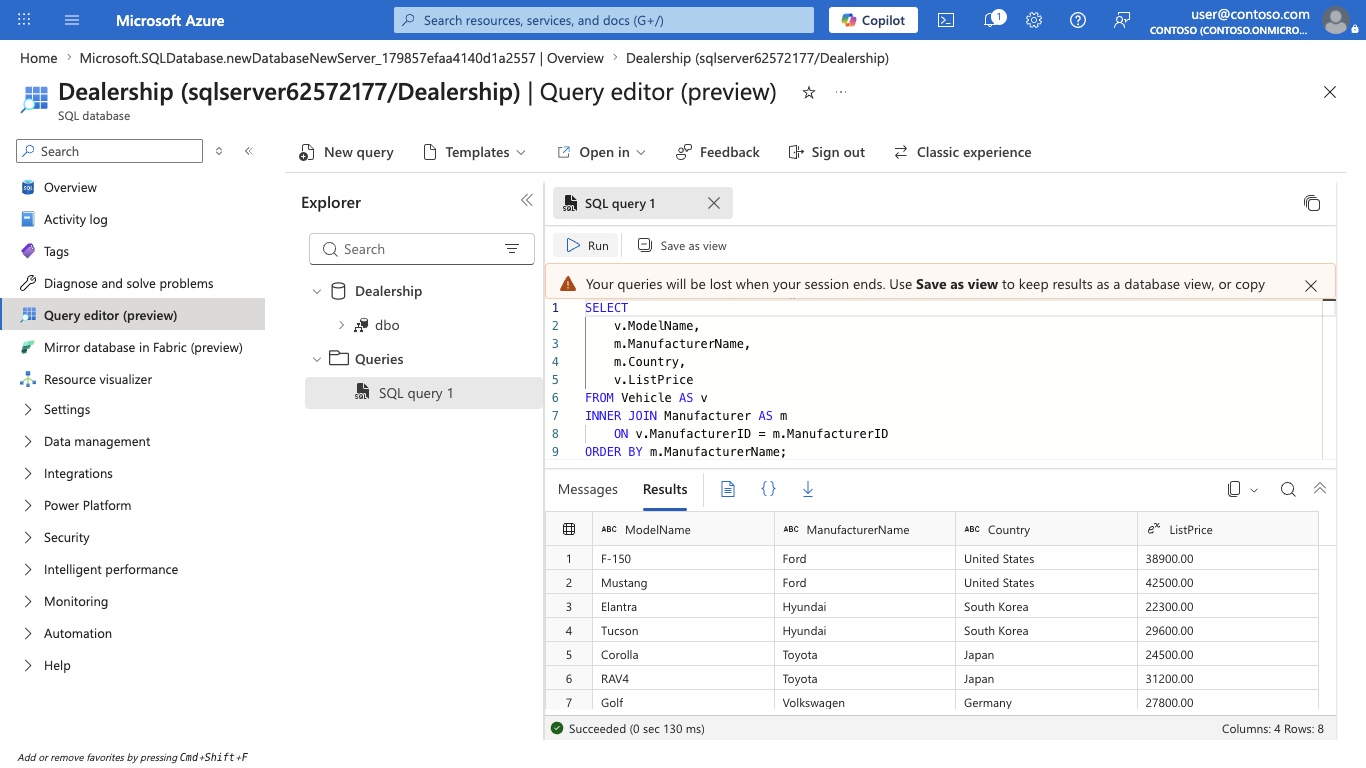Open the top bar feedback person icon
Screen dimensions: 1366x768
pos(1122,20)
